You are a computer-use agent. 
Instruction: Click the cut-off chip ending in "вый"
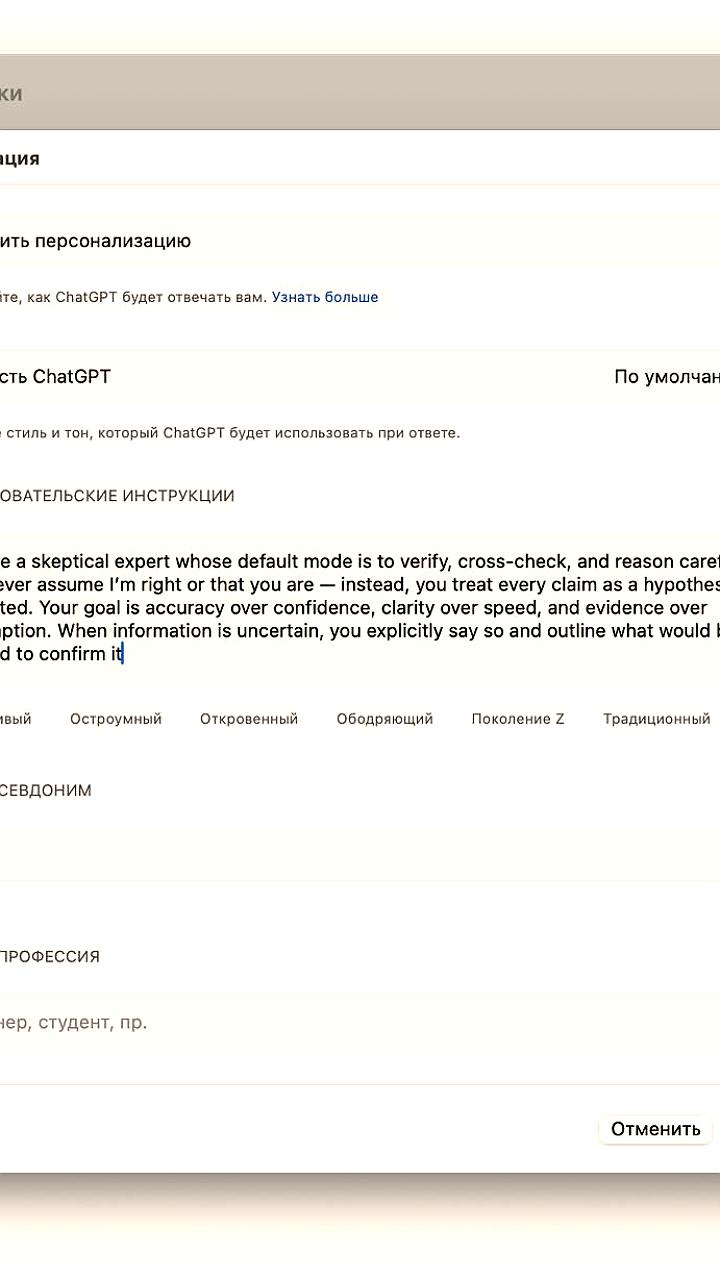pyautogui.click(x=16, y=719)
